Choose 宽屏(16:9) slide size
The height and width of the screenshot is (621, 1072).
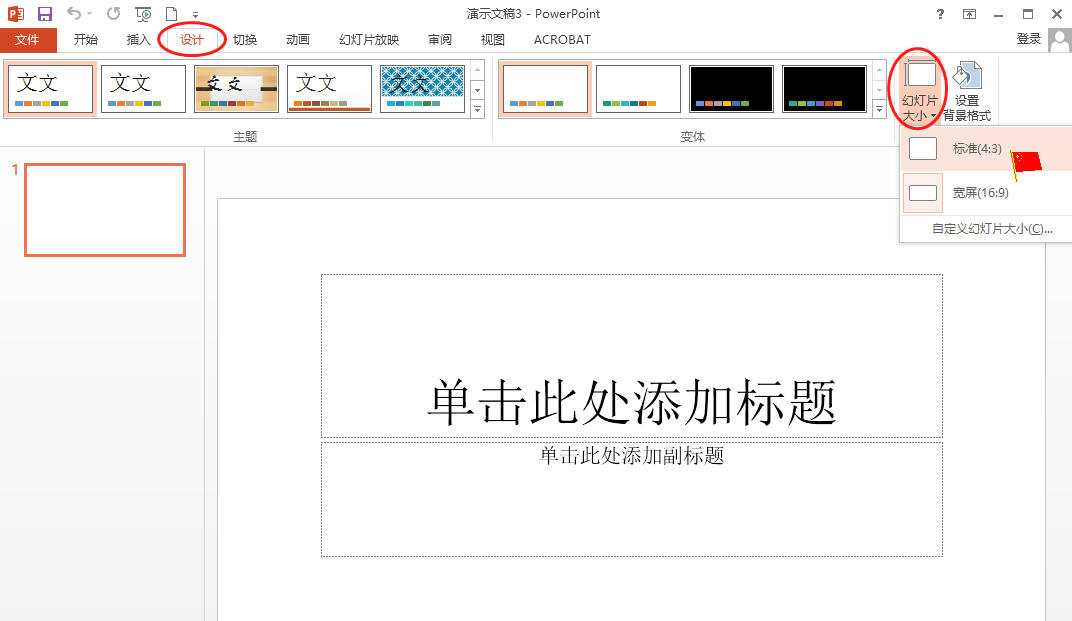[x=984, y=193]
